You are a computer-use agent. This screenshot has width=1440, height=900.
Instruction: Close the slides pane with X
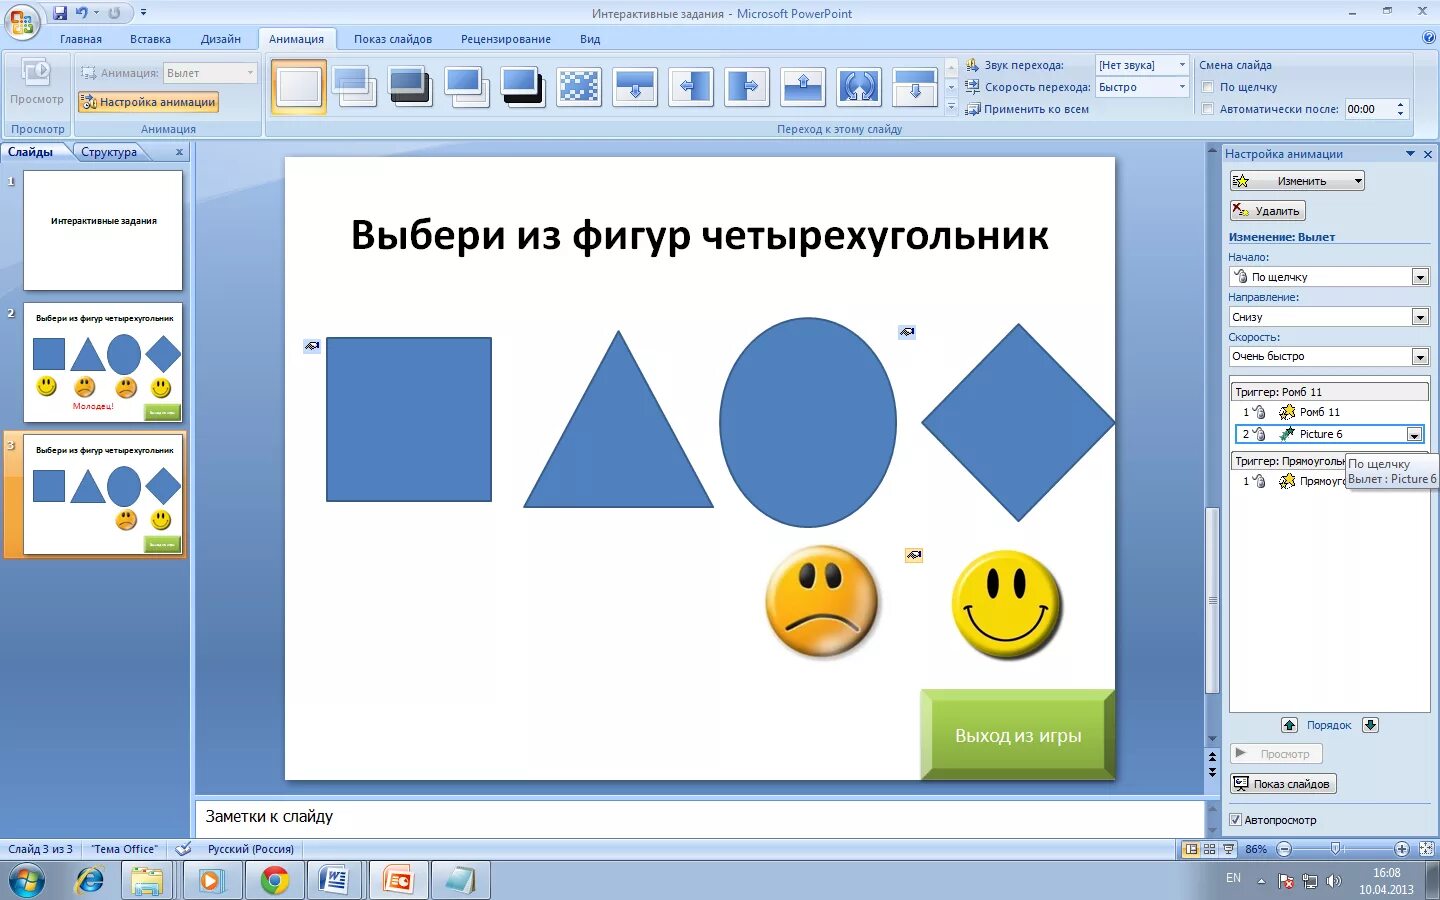(179, 152)
